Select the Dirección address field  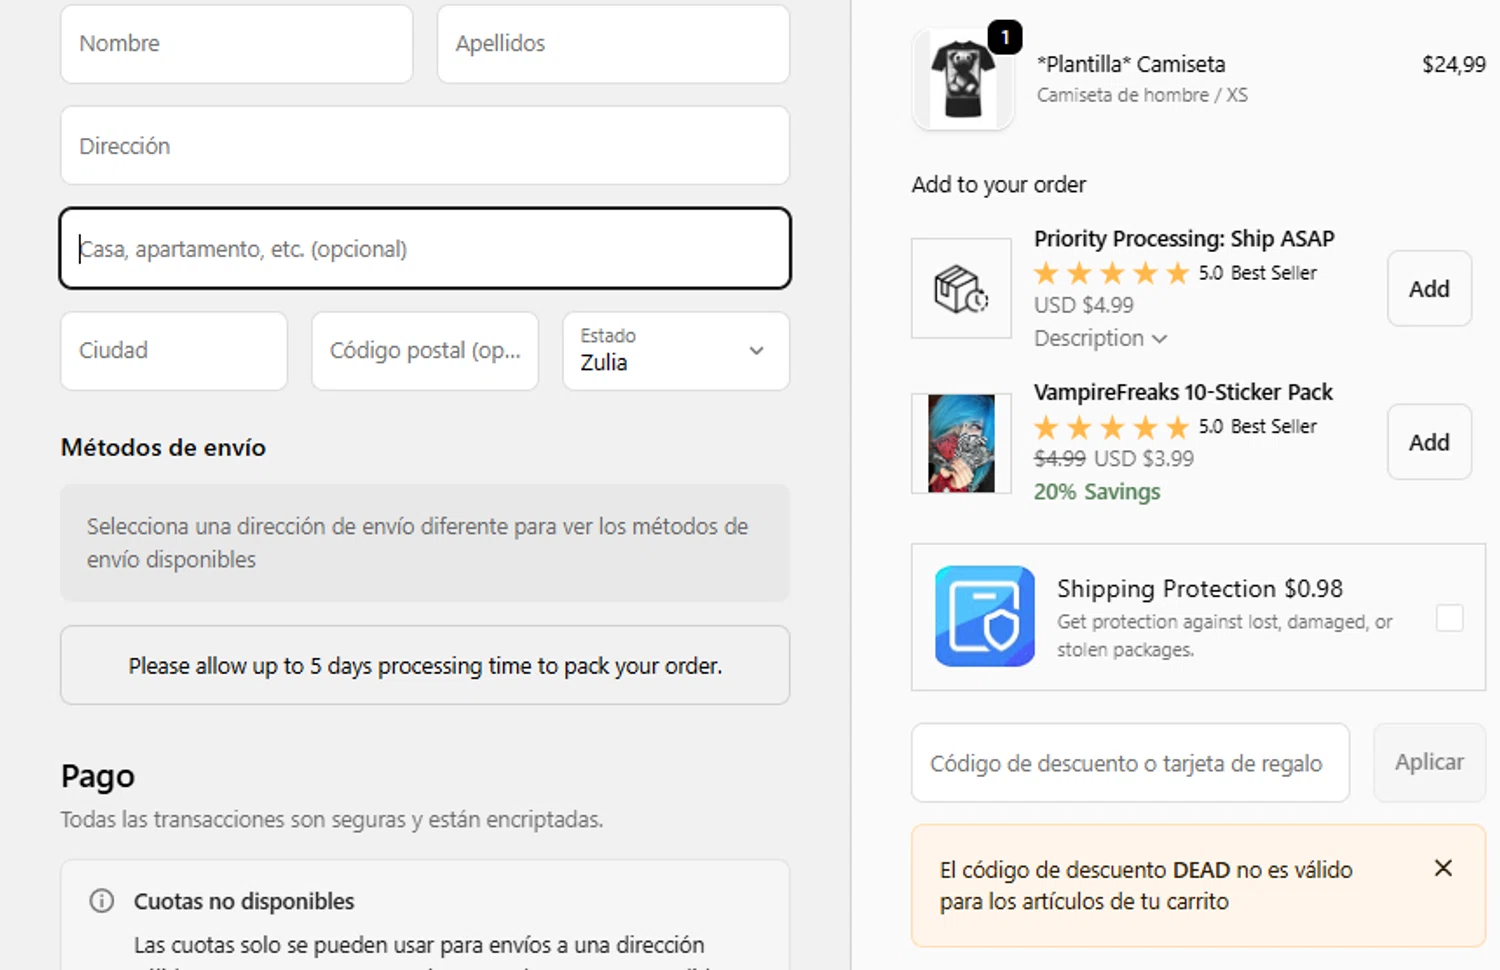coord(424,146)
